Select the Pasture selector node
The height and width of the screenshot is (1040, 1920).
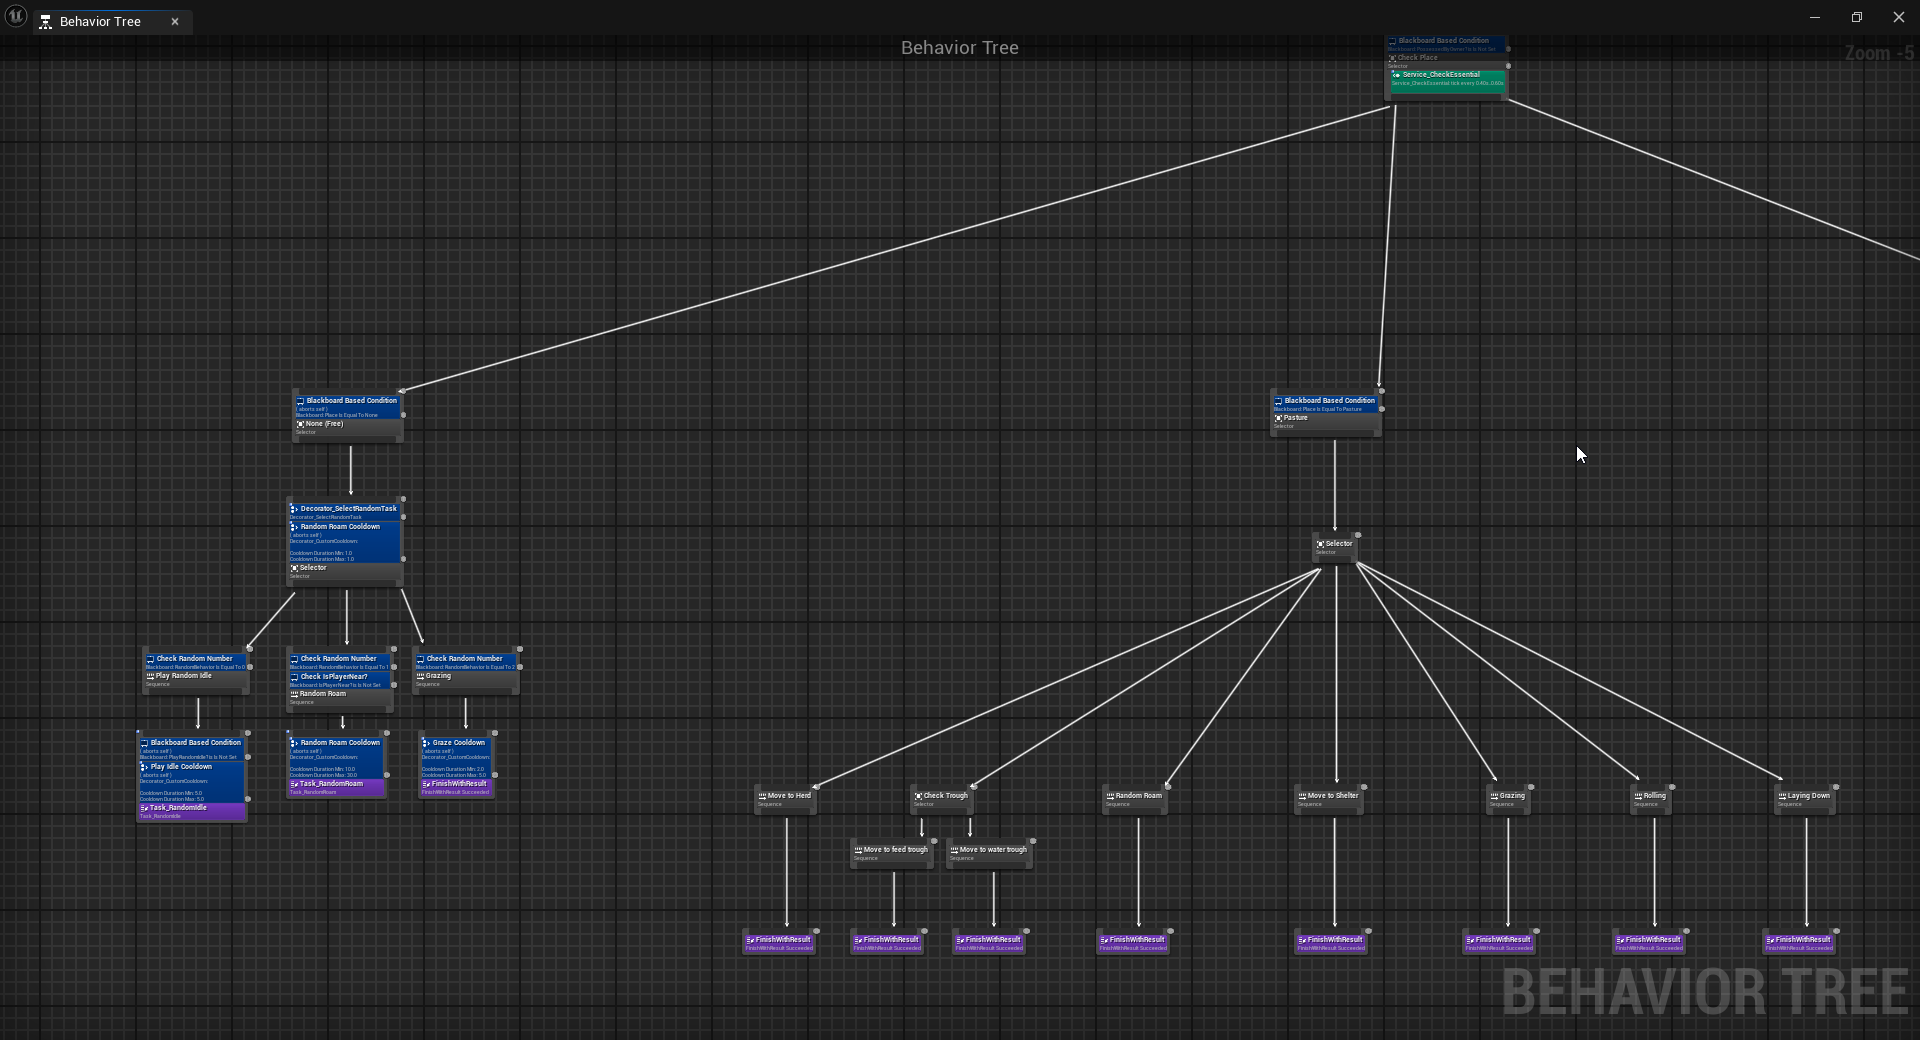(x=1325, y=421)
